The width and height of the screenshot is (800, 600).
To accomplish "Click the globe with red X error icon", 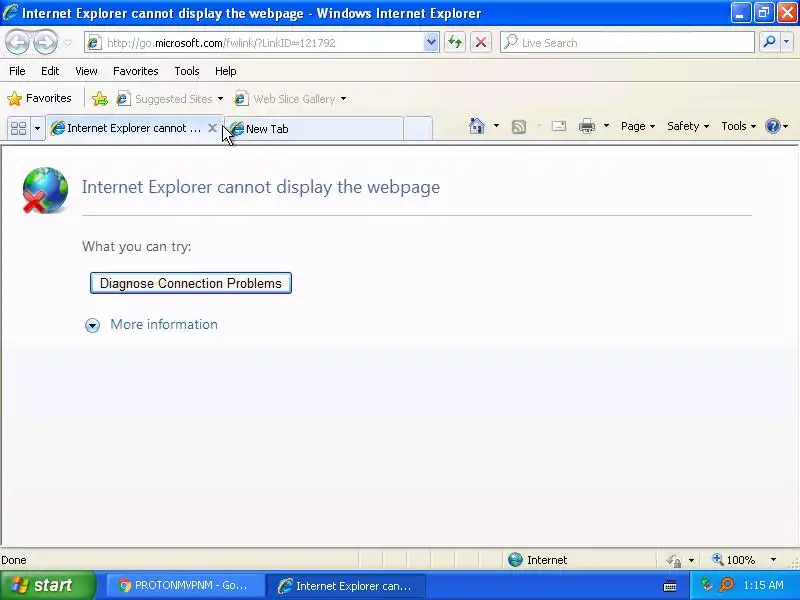I will 45,190.
